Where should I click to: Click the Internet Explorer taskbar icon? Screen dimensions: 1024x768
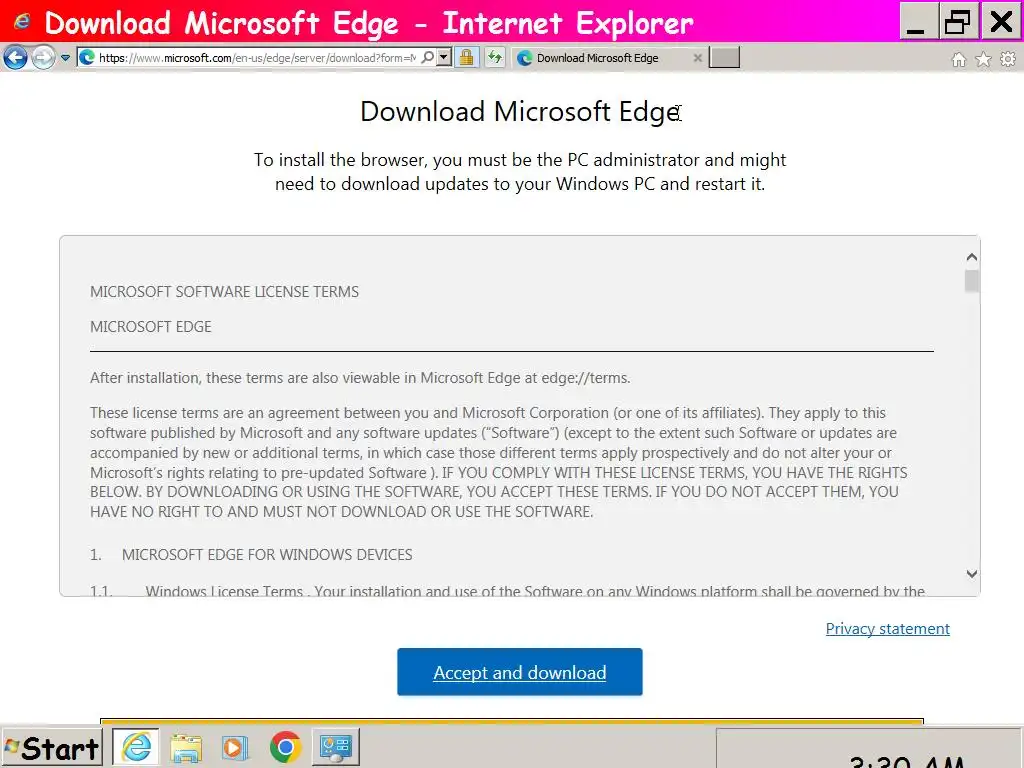click(x=136, y=747)
